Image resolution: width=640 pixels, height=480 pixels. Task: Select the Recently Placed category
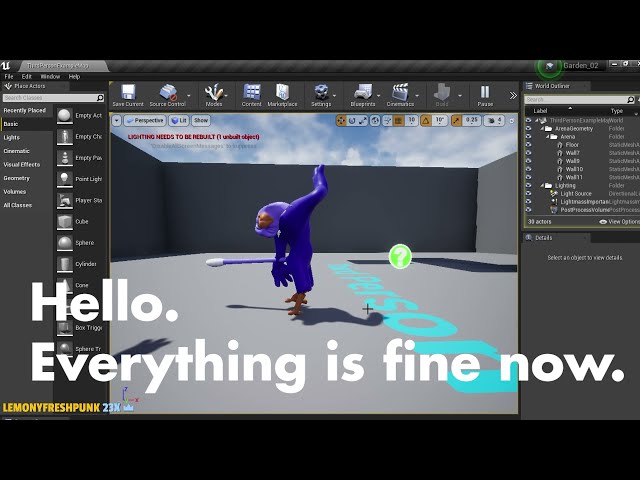pyautogui.click(x=25, y=110)
